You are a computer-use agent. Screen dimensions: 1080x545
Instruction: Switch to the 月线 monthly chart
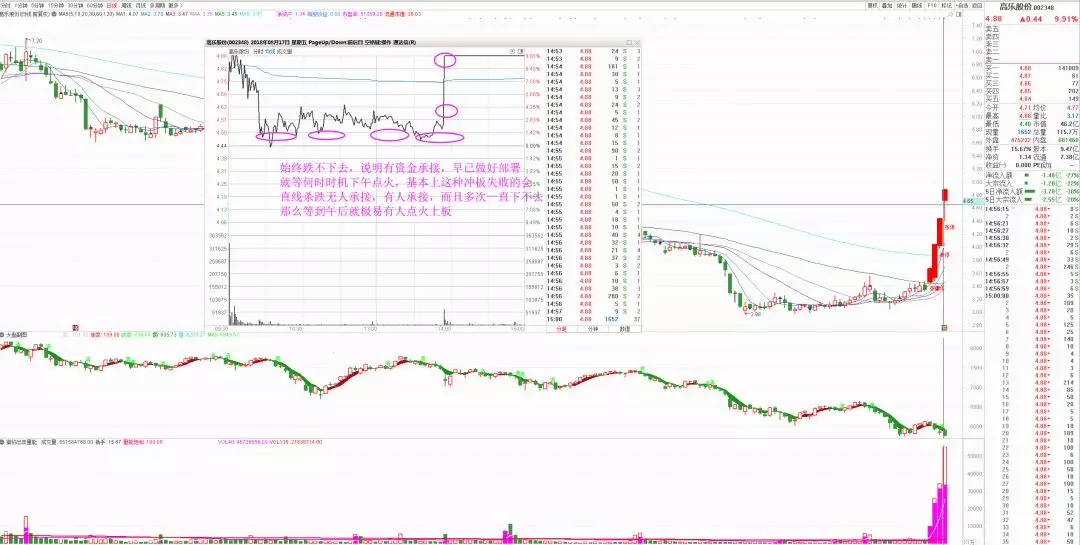tap(141, 6)
